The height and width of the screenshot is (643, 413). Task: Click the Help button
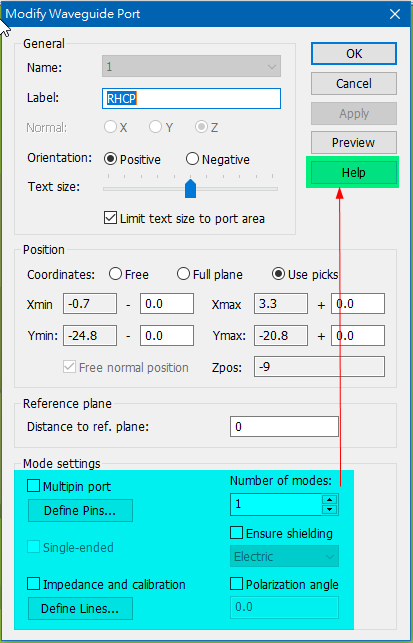click(354, 172)
